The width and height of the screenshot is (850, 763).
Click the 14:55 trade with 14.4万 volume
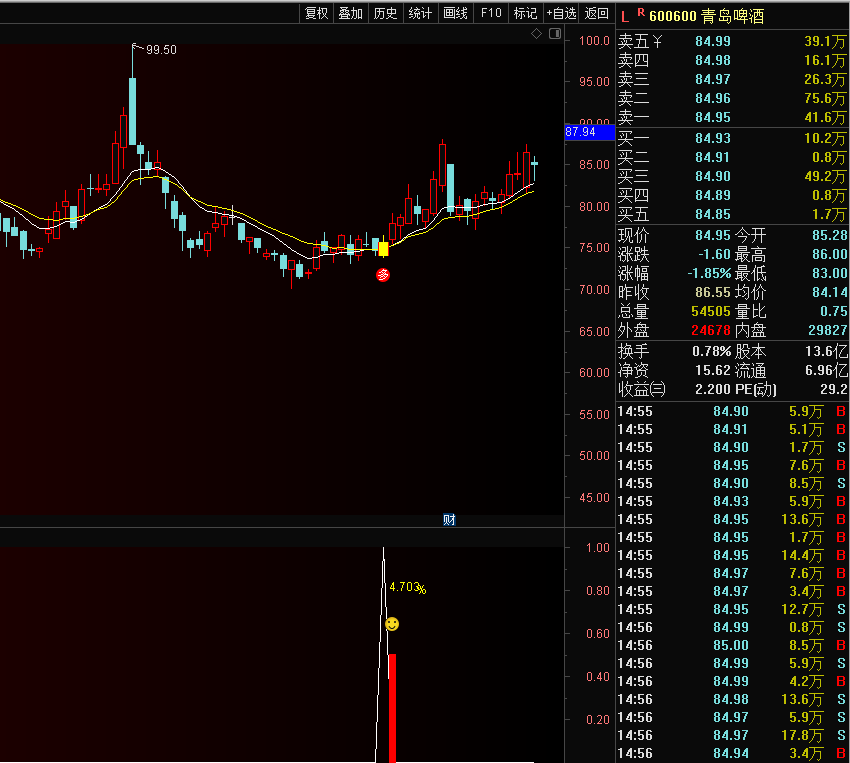coord(732,555)
